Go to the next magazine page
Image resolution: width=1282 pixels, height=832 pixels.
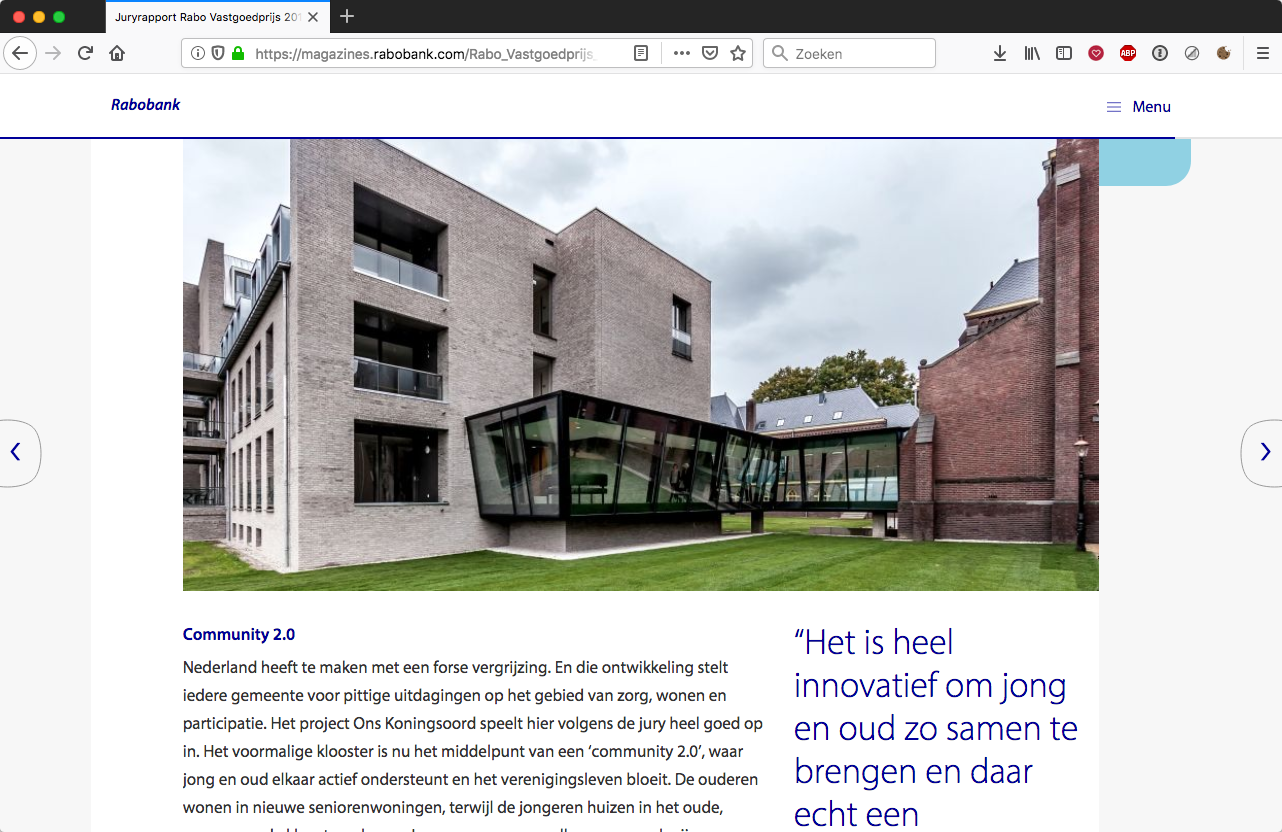[x=1264, y=452]
